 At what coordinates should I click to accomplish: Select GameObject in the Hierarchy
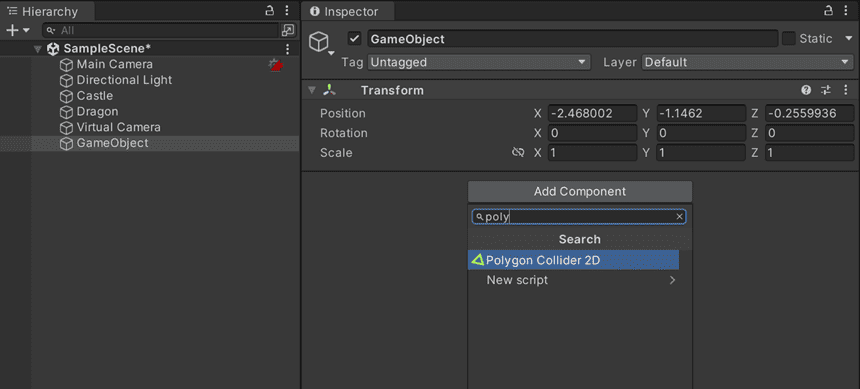click(112, 143)
